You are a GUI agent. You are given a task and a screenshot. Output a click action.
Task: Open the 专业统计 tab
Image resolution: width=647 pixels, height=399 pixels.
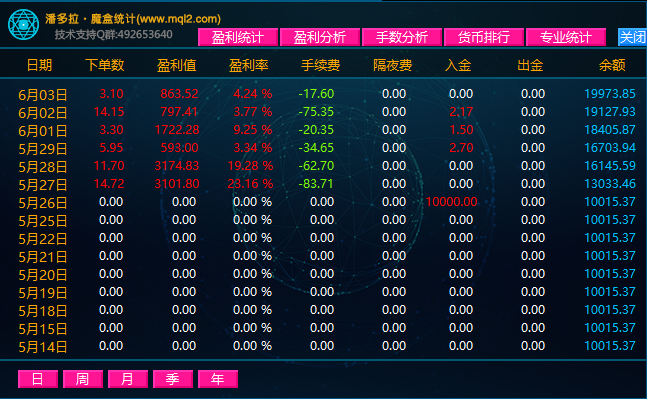(566, 37)
